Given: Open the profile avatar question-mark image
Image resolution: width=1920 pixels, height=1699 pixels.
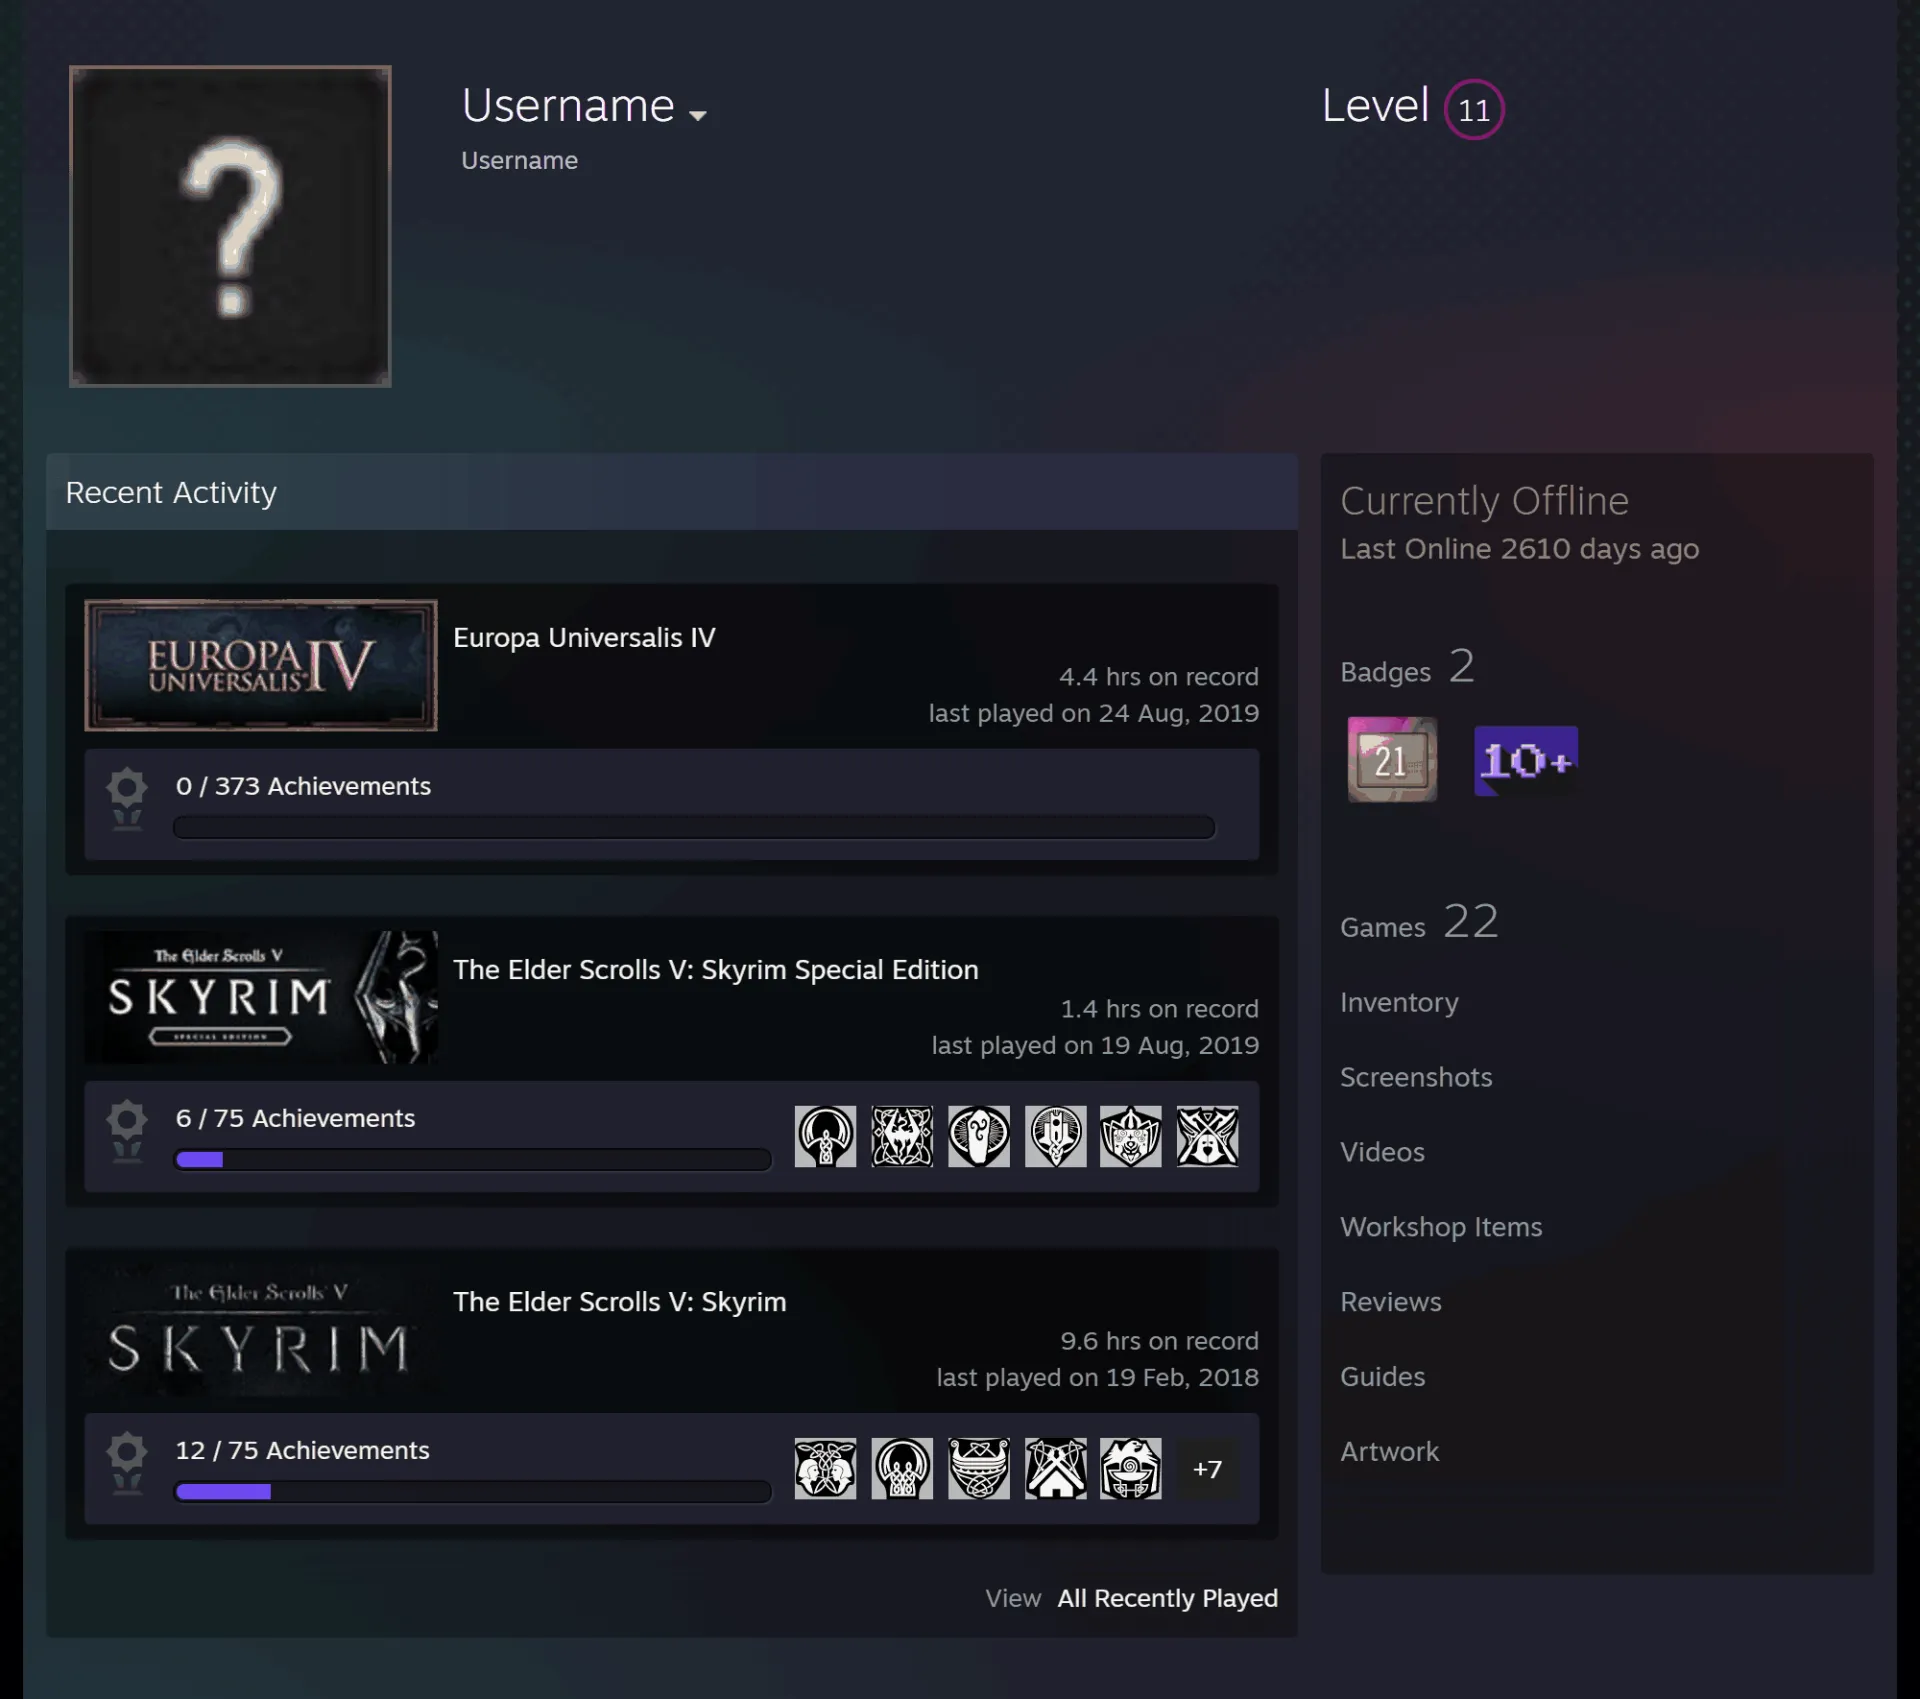Looking at the screenshot, I should 230,226.
